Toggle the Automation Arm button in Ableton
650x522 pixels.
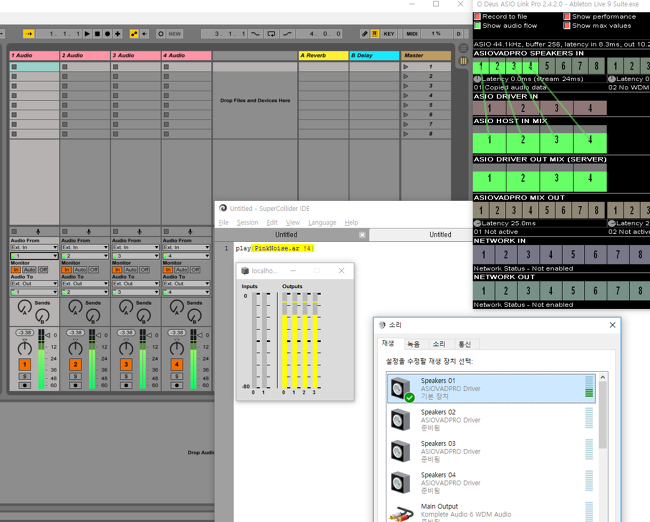pos(134,34)
